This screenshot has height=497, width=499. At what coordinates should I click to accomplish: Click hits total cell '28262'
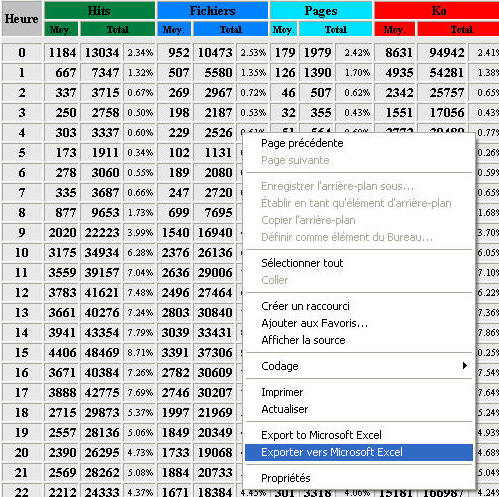pyautogui.click(x=101, y=473)
